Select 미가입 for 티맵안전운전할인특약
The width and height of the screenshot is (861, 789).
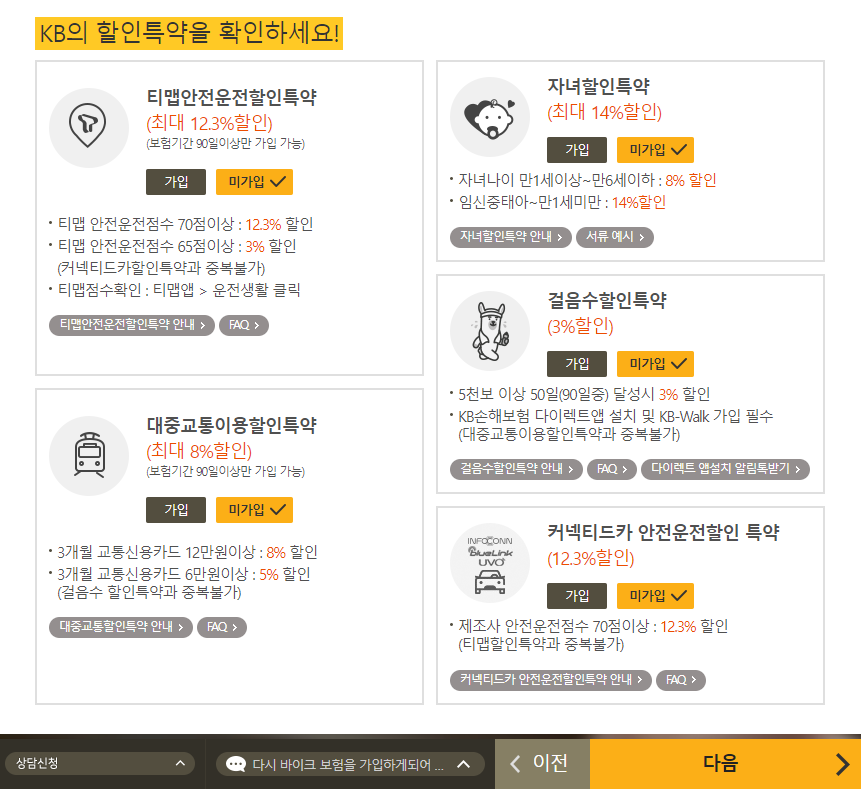coord(254,182)
